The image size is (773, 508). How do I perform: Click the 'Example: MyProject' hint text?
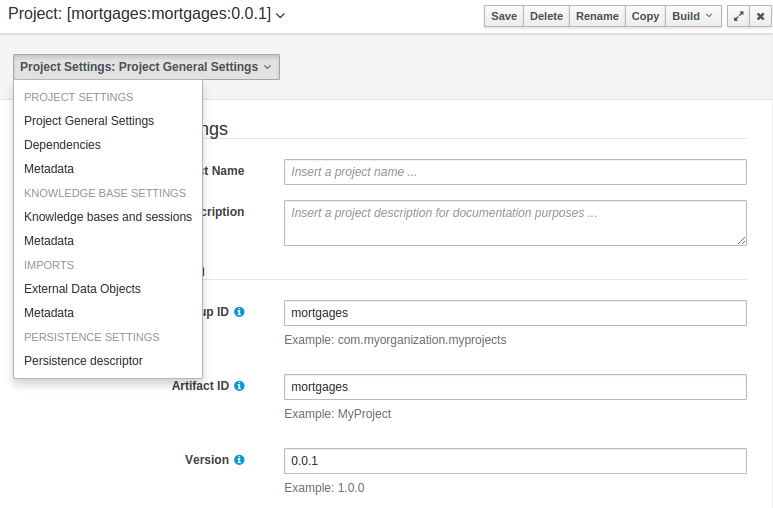tap(337, 414)
